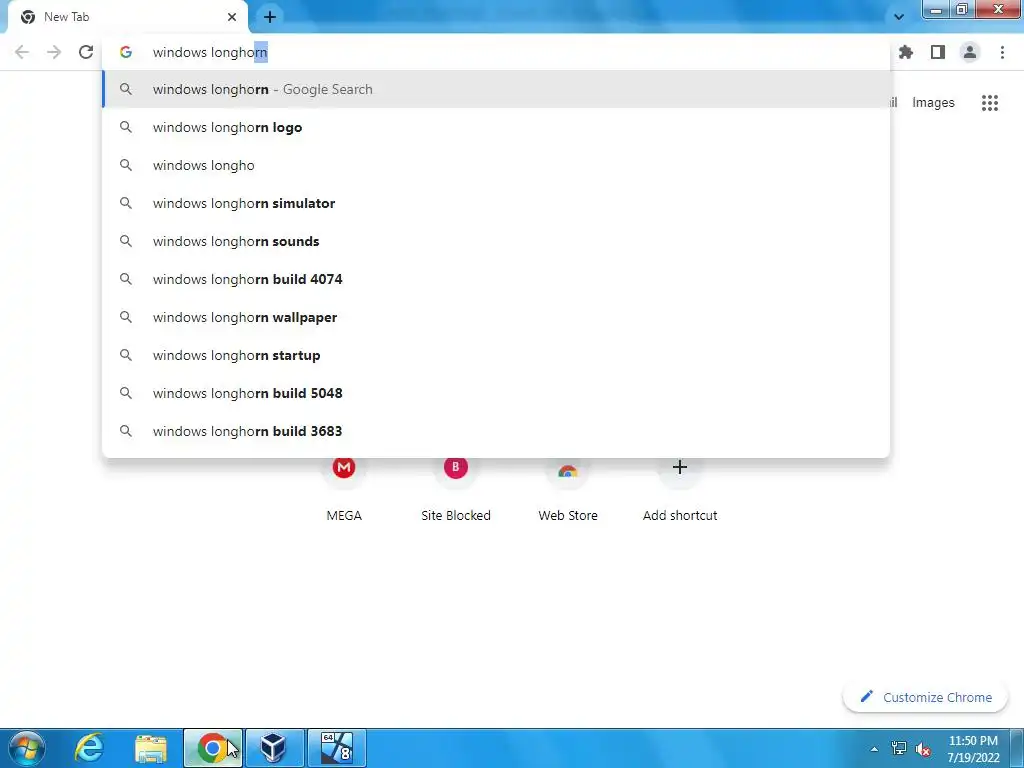Toggle the side panel icon
The image size is (1024, 768).
[x=938, y=52]
